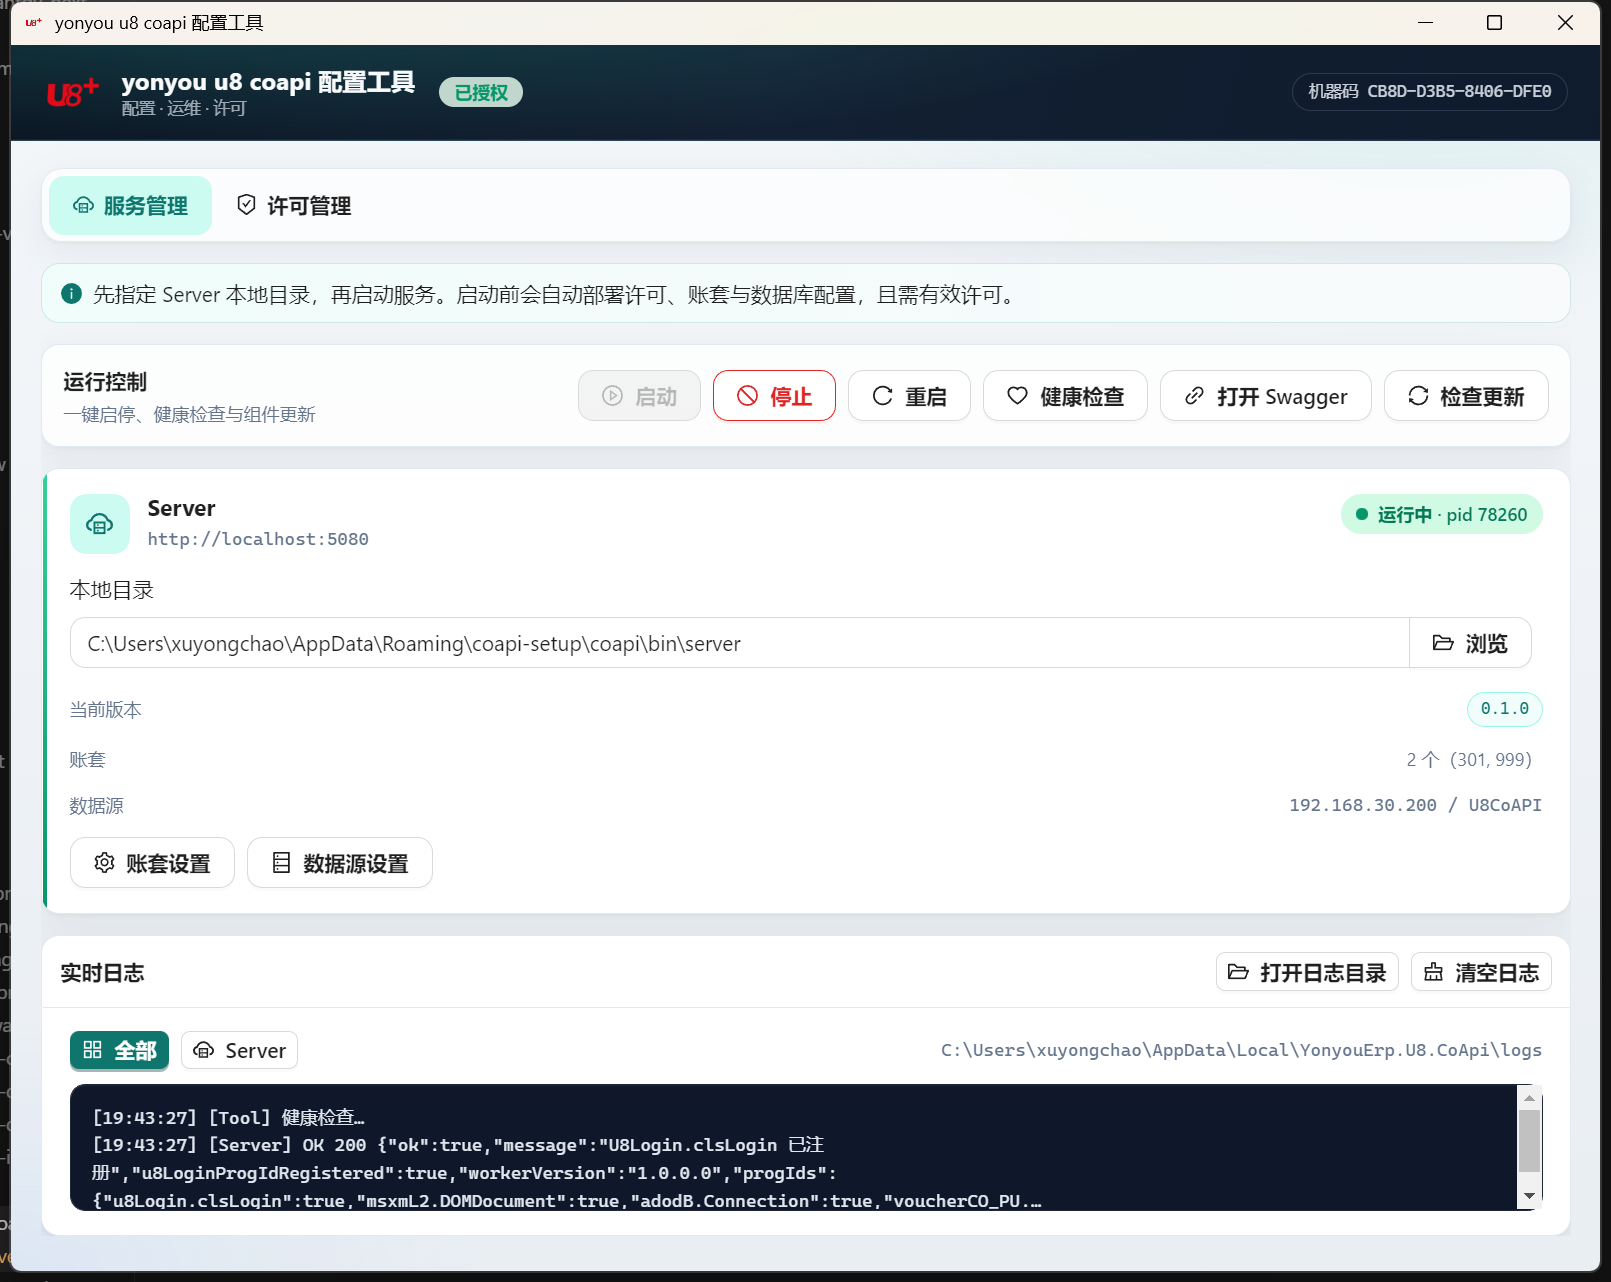
Task: Click the logs path C:\Users\xuyongchao\AppData\Local\YonyouErp.U8.CoApi\logs
Action: click(1241, 1050)
